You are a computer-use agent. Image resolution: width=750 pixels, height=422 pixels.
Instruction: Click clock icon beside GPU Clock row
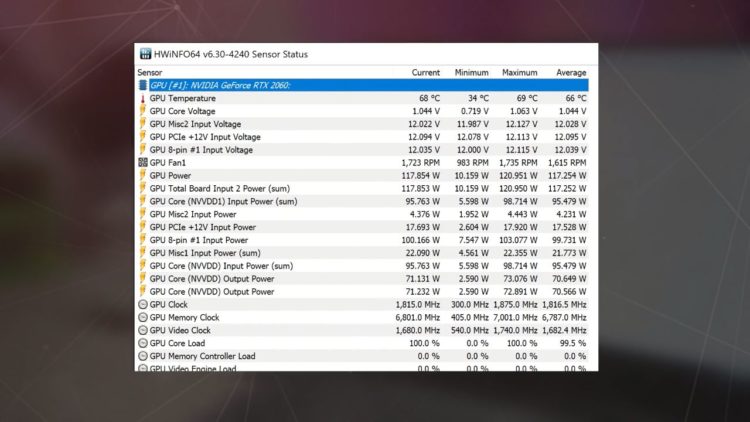[x=143, y=304]
